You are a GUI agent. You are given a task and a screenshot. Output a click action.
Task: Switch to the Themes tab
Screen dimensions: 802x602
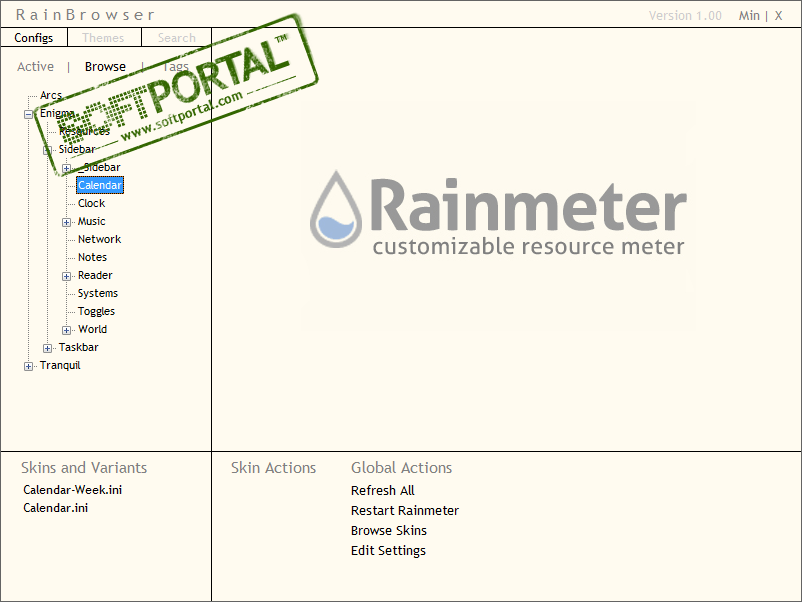click(x=103, y=38)
